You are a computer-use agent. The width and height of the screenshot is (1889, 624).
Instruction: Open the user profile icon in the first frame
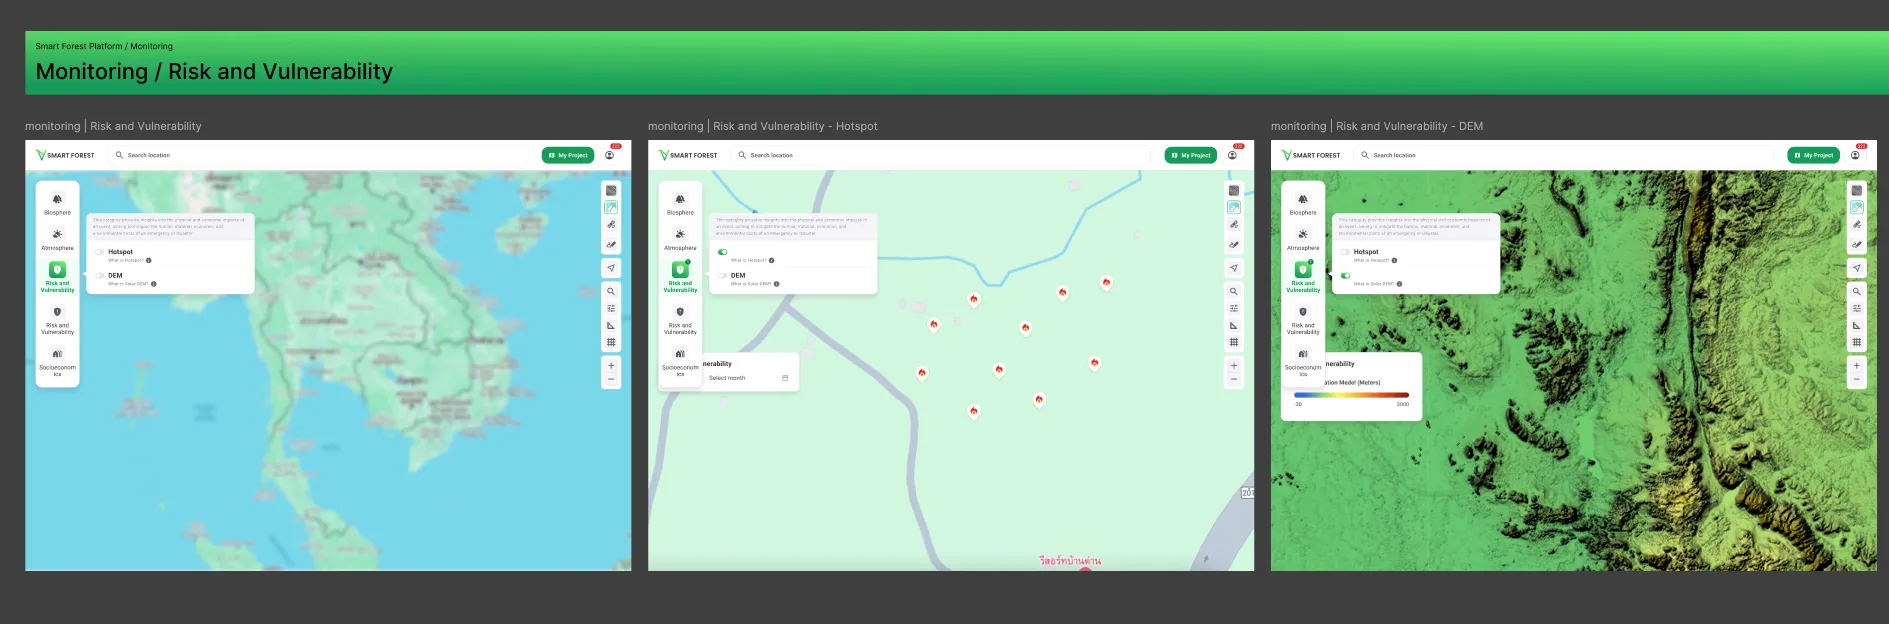(x=609, y=155)
